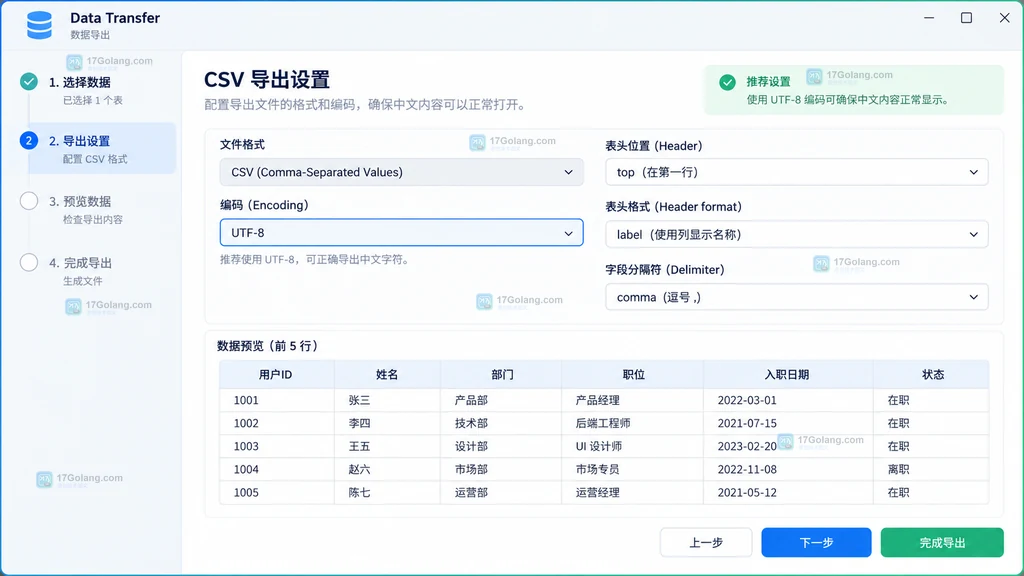Viewport: 1024px width, 576px height.
Task: Click the blue 下一步 button
Action: [x=816, y=543]
